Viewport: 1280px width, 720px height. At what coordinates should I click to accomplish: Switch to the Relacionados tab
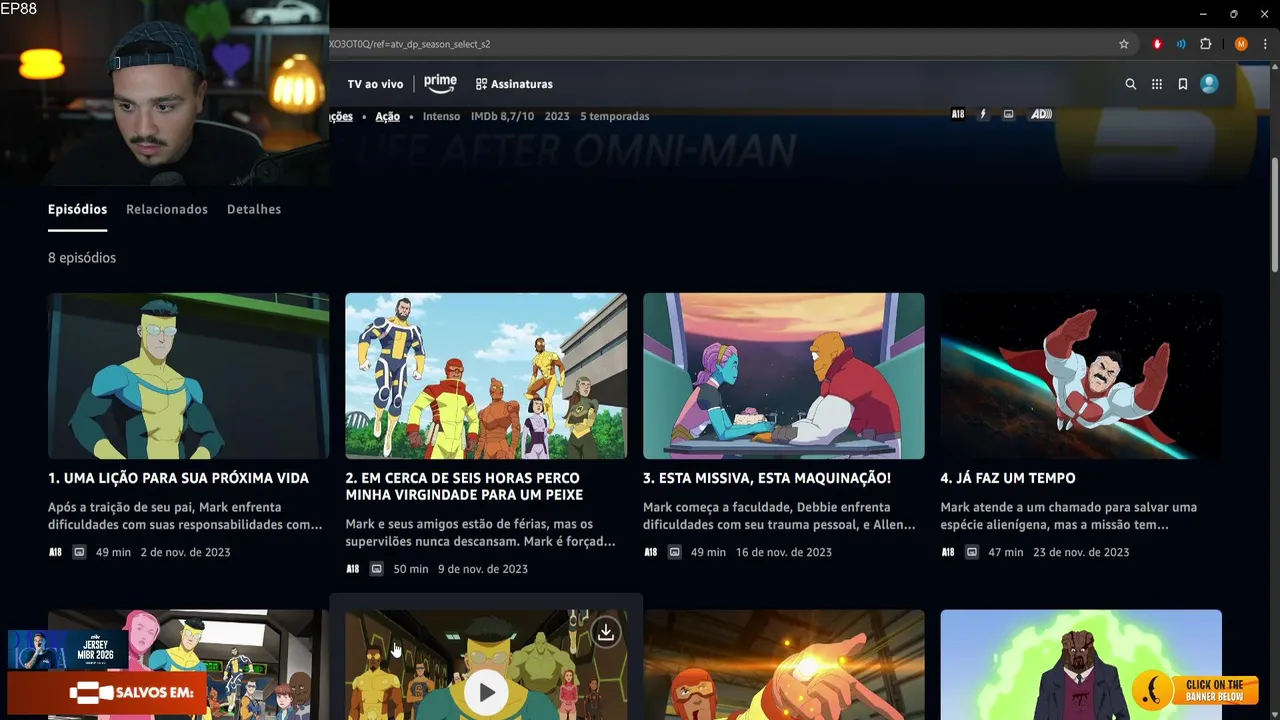167,209
